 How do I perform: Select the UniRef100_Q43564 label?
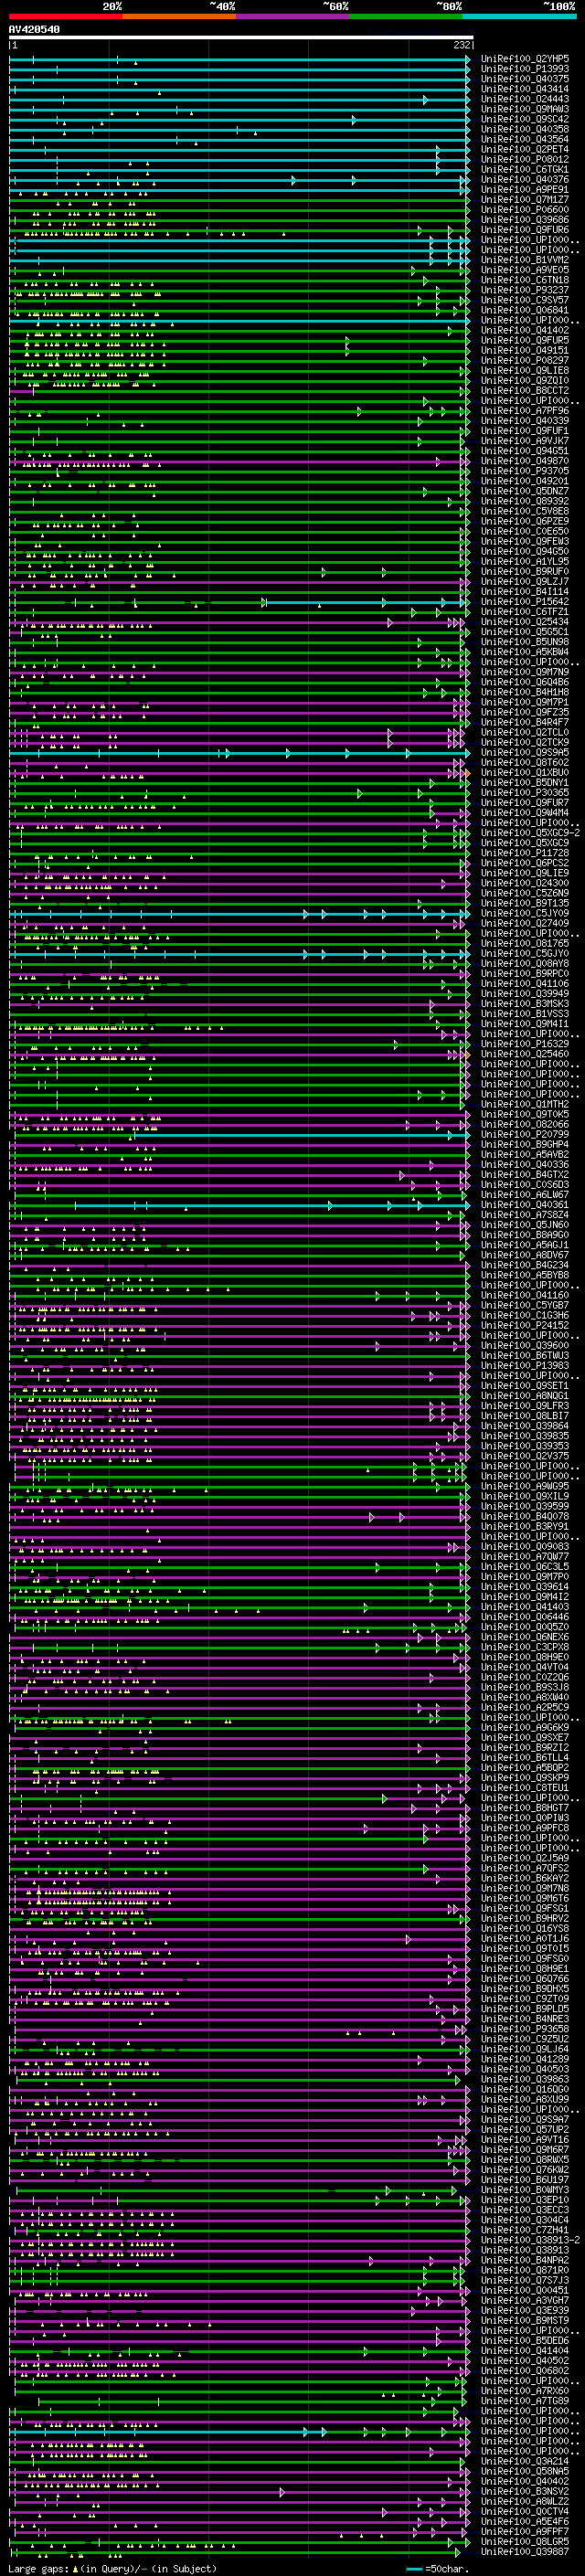pyautogui.click(x=525, y=139)
